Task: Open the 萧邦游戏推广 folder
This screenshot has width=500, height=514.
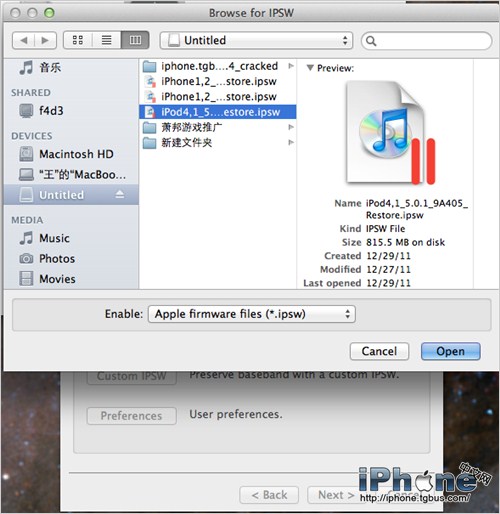Action: point(217,127)
